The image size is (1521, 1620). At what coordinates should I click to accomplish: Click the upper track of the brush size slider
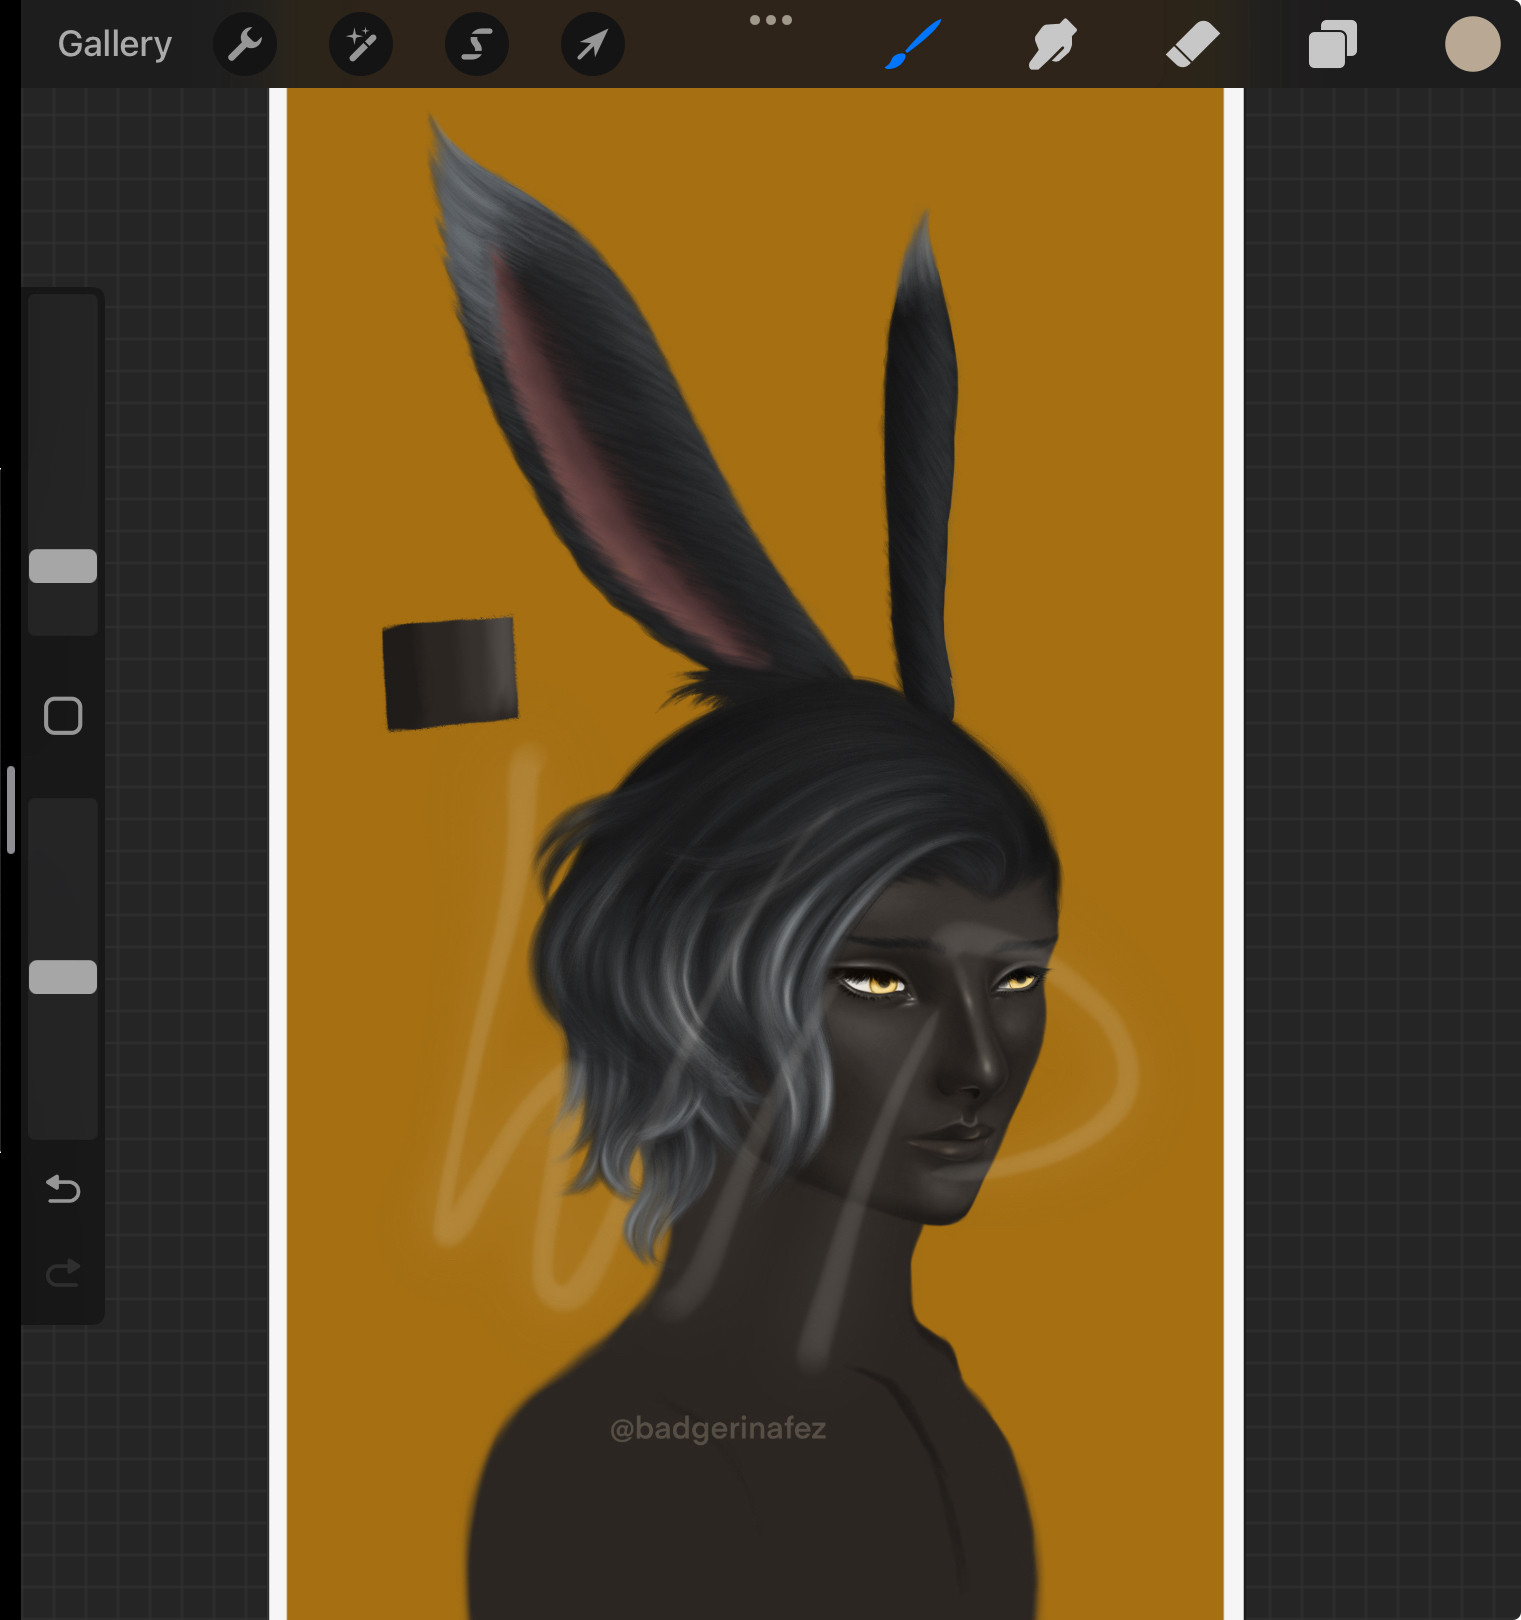pyautogui.click(x=63, y=420)
